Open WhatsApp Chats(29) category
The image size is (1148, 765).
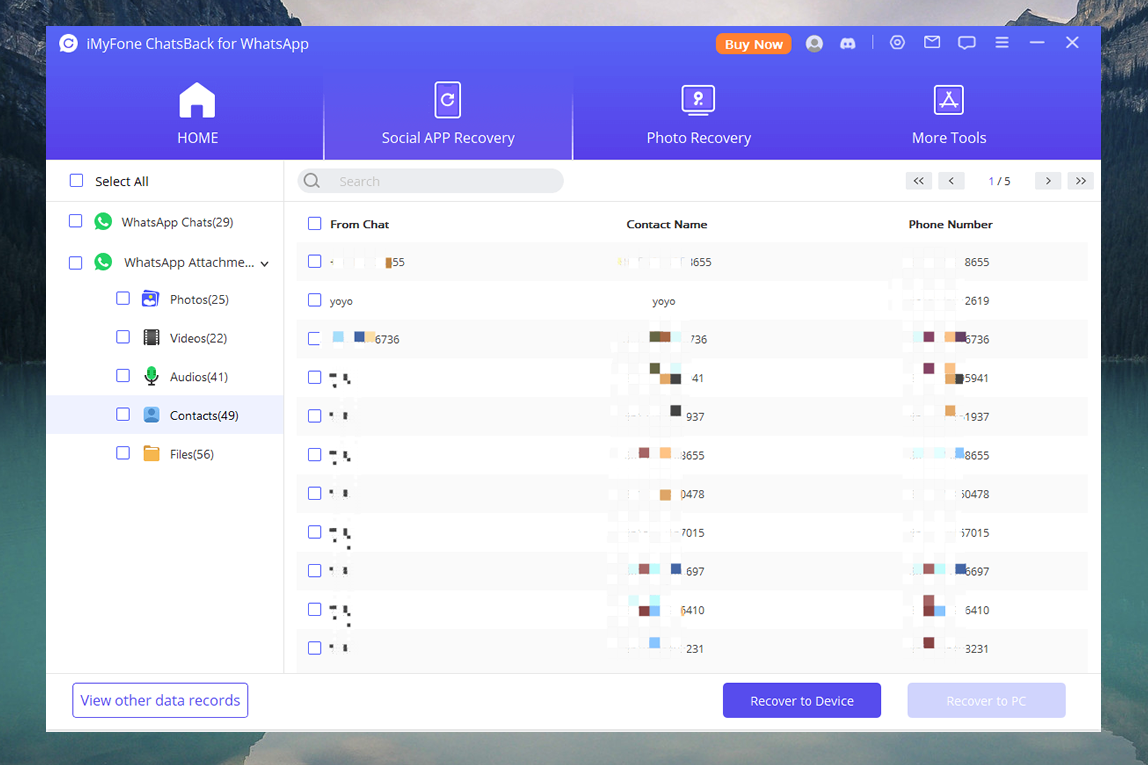[177, 222]
